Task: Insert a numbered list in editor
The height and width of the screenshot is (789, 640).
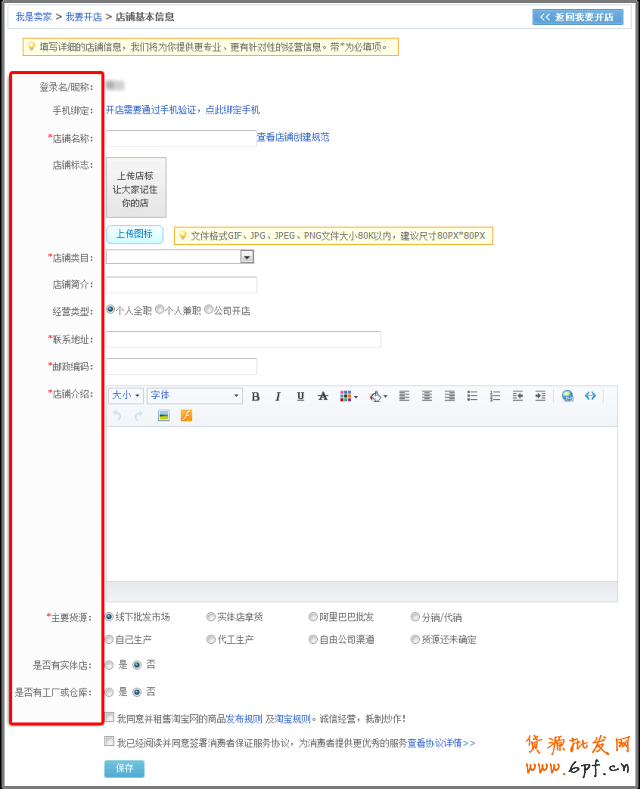Action: [494, 396]
